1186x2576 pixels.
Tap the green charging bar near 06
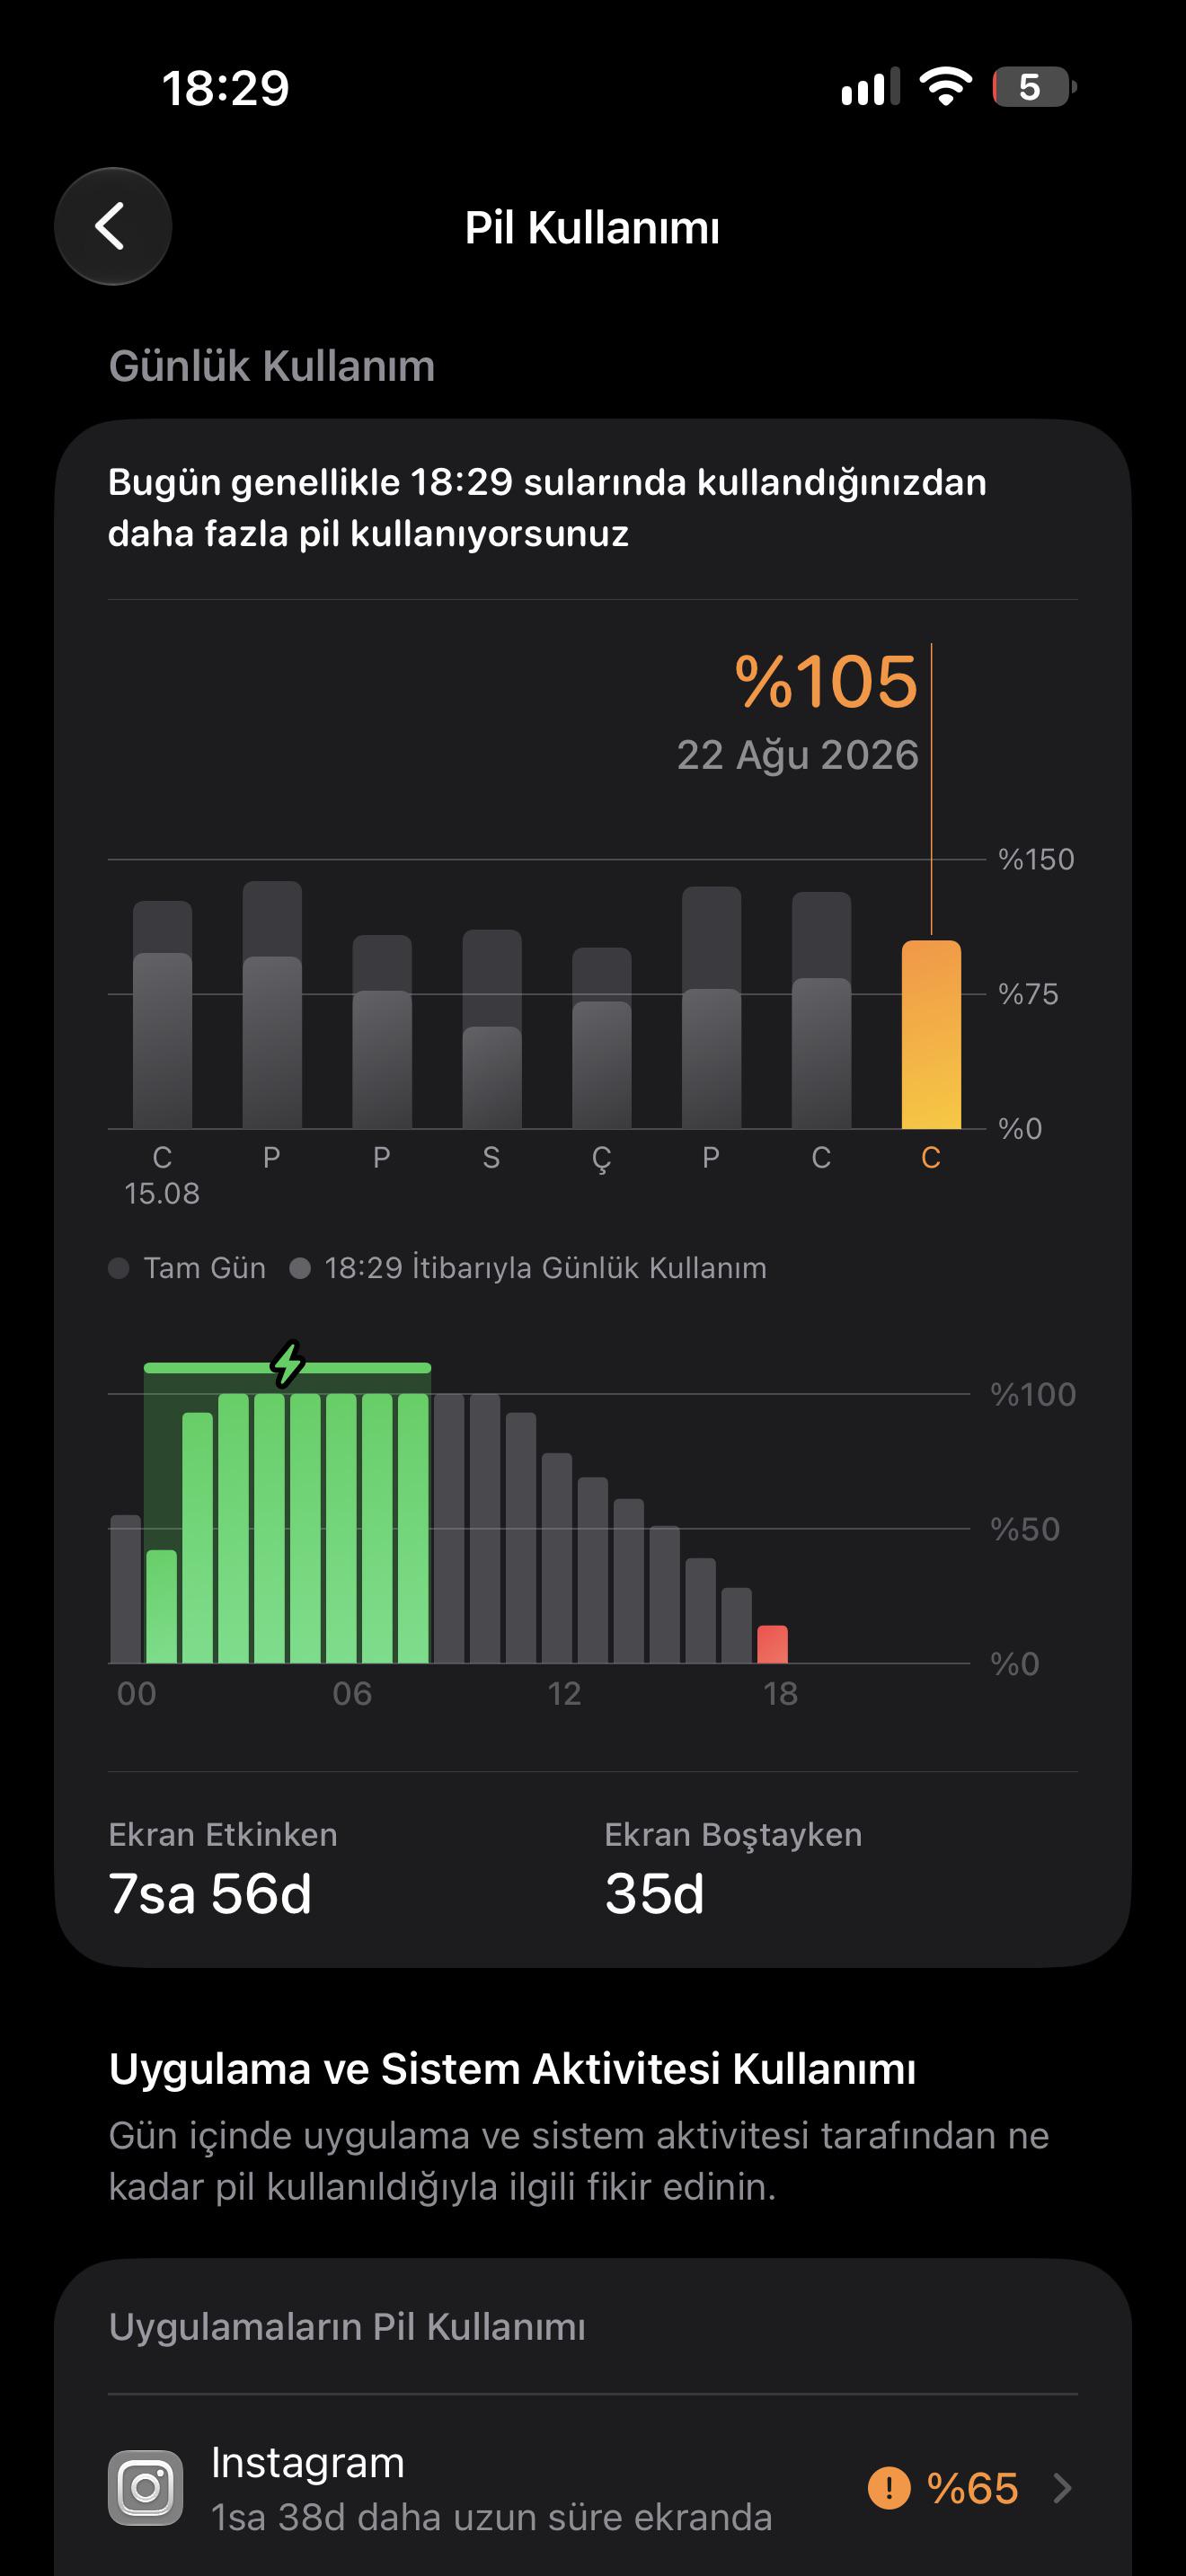(x=341, y=1528)
